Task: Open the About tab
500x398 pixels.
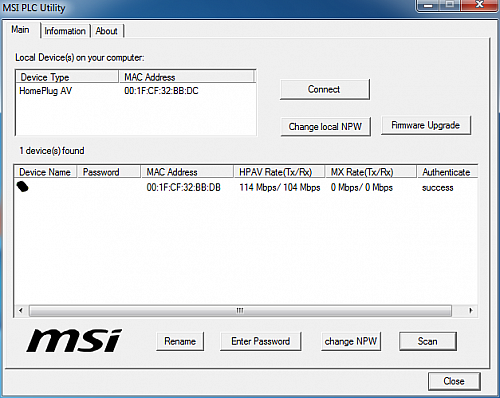Action: (107, 31)
